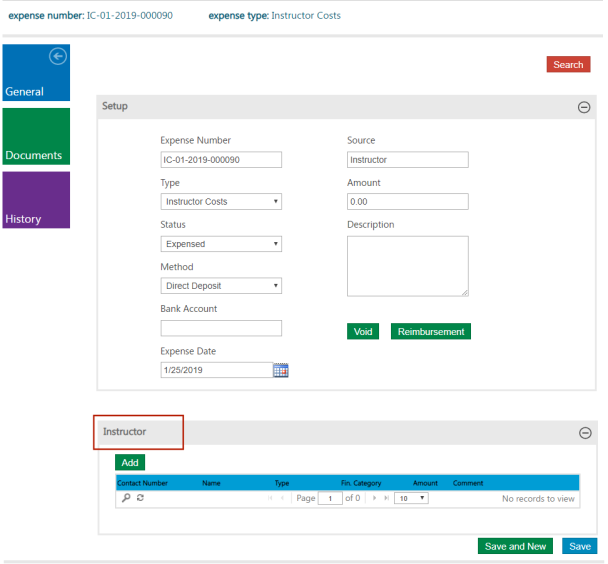The image size is (608, 564).
Task: Click the red Search button
Action: tap(568, 65)
